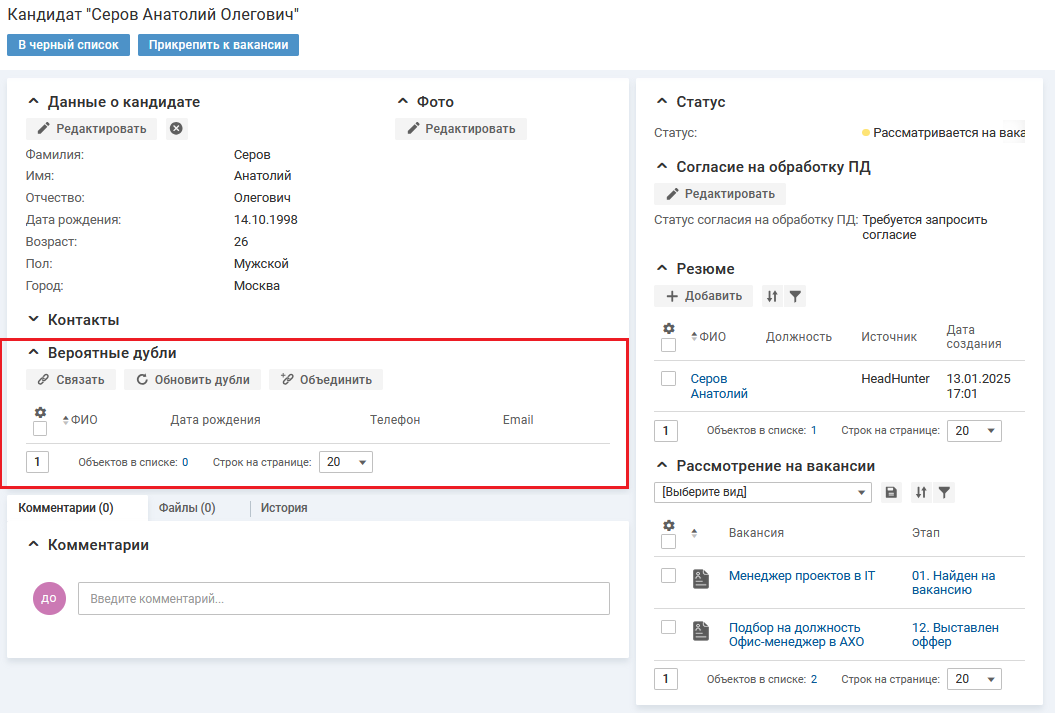
Task: Check the Серов Анатолий resume row checkbox
Action: point(669,379)
